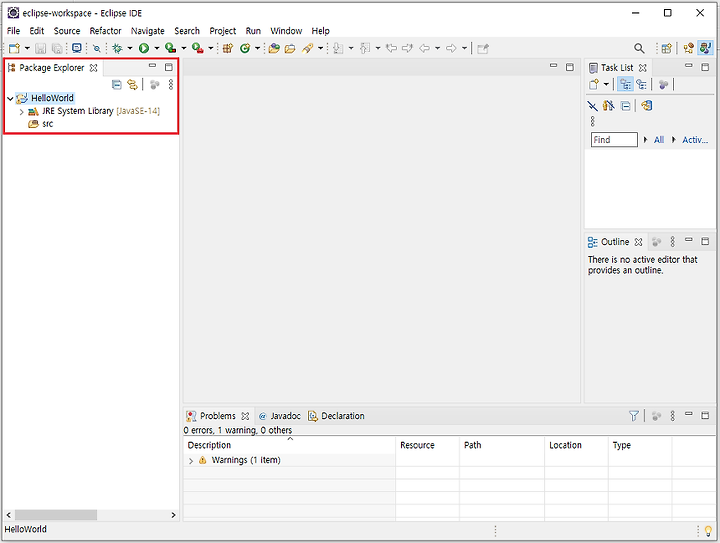Viewport: 720px width, 543px height.
Task: Click the light bulb tip icon in status bar
Action: coord(708,531)
